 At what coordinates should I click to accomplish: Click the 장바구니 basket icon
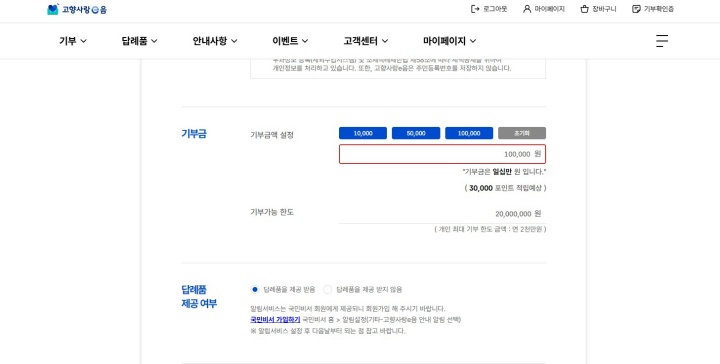click(584, 9)
